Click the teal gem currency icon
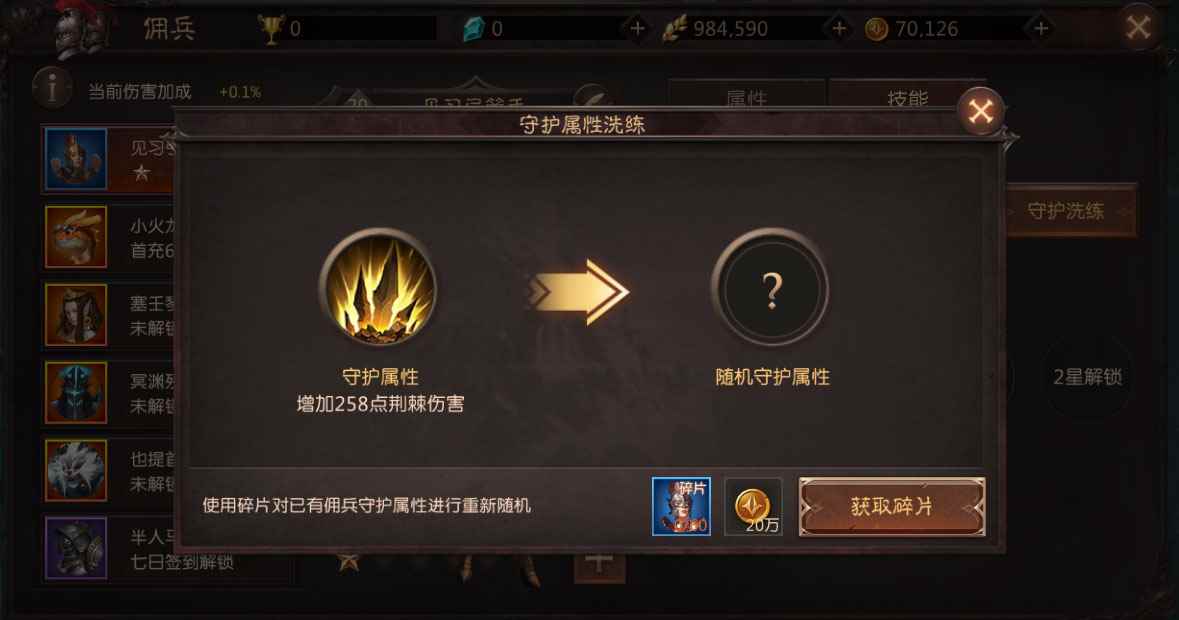 pyautogui.click(x=474, y=29)
